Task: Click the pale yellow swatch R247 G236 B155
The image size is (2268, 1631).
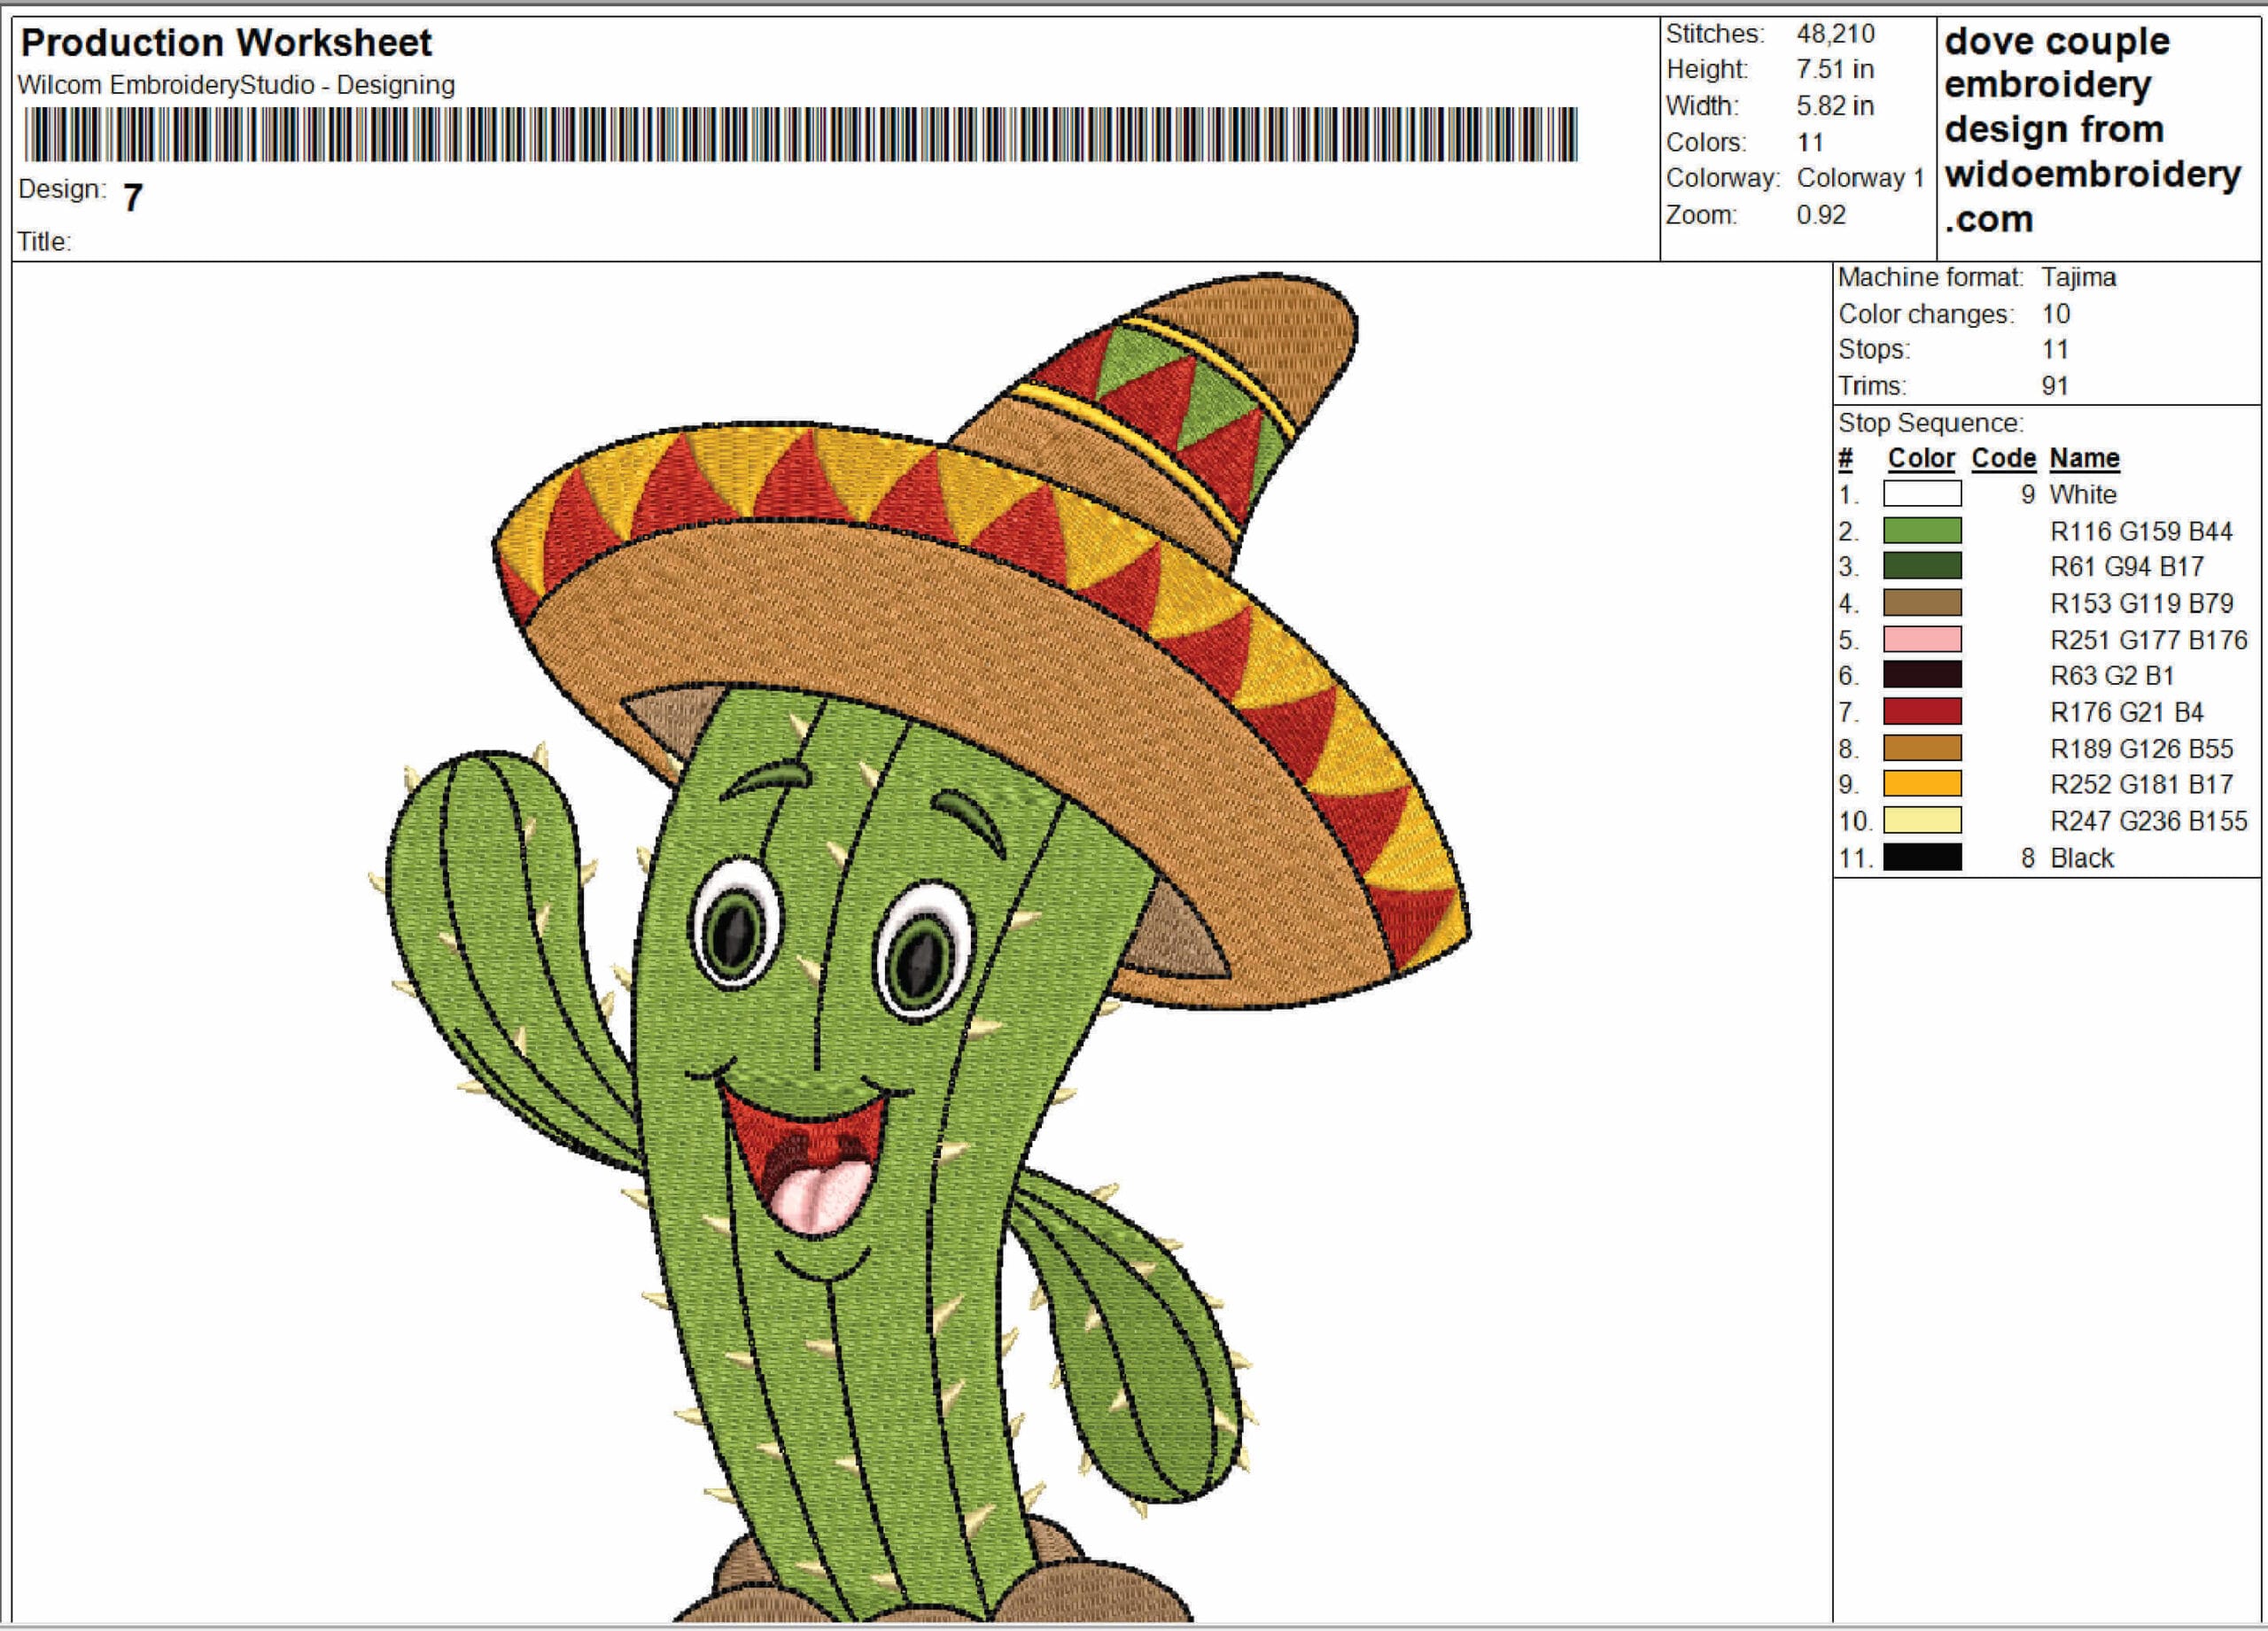Action: 1922,821
